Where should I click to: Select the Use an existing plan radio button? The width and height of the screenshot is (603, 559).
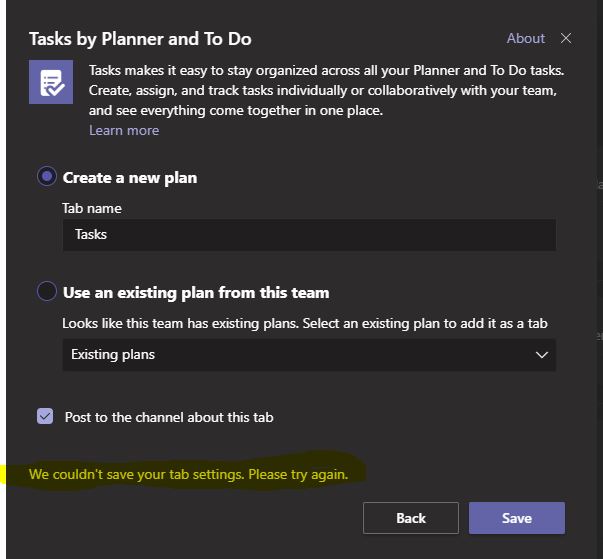tap(47, 292)
